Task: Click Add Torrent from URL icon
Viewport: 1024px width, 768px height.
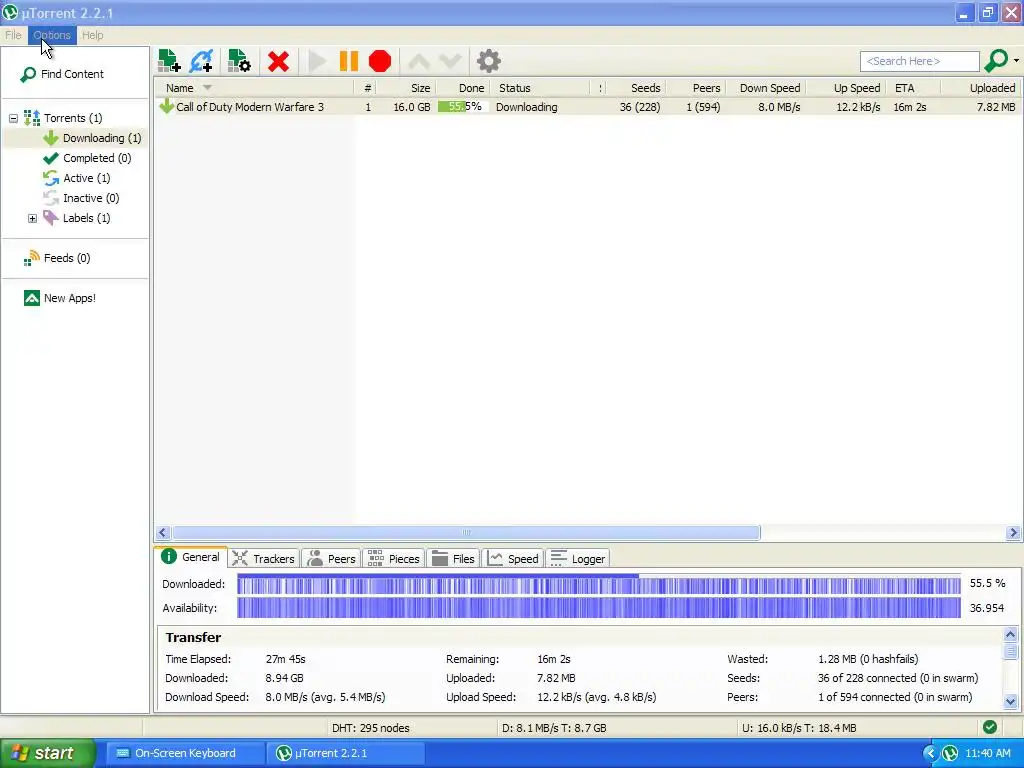Action: [x=201, y=61]
